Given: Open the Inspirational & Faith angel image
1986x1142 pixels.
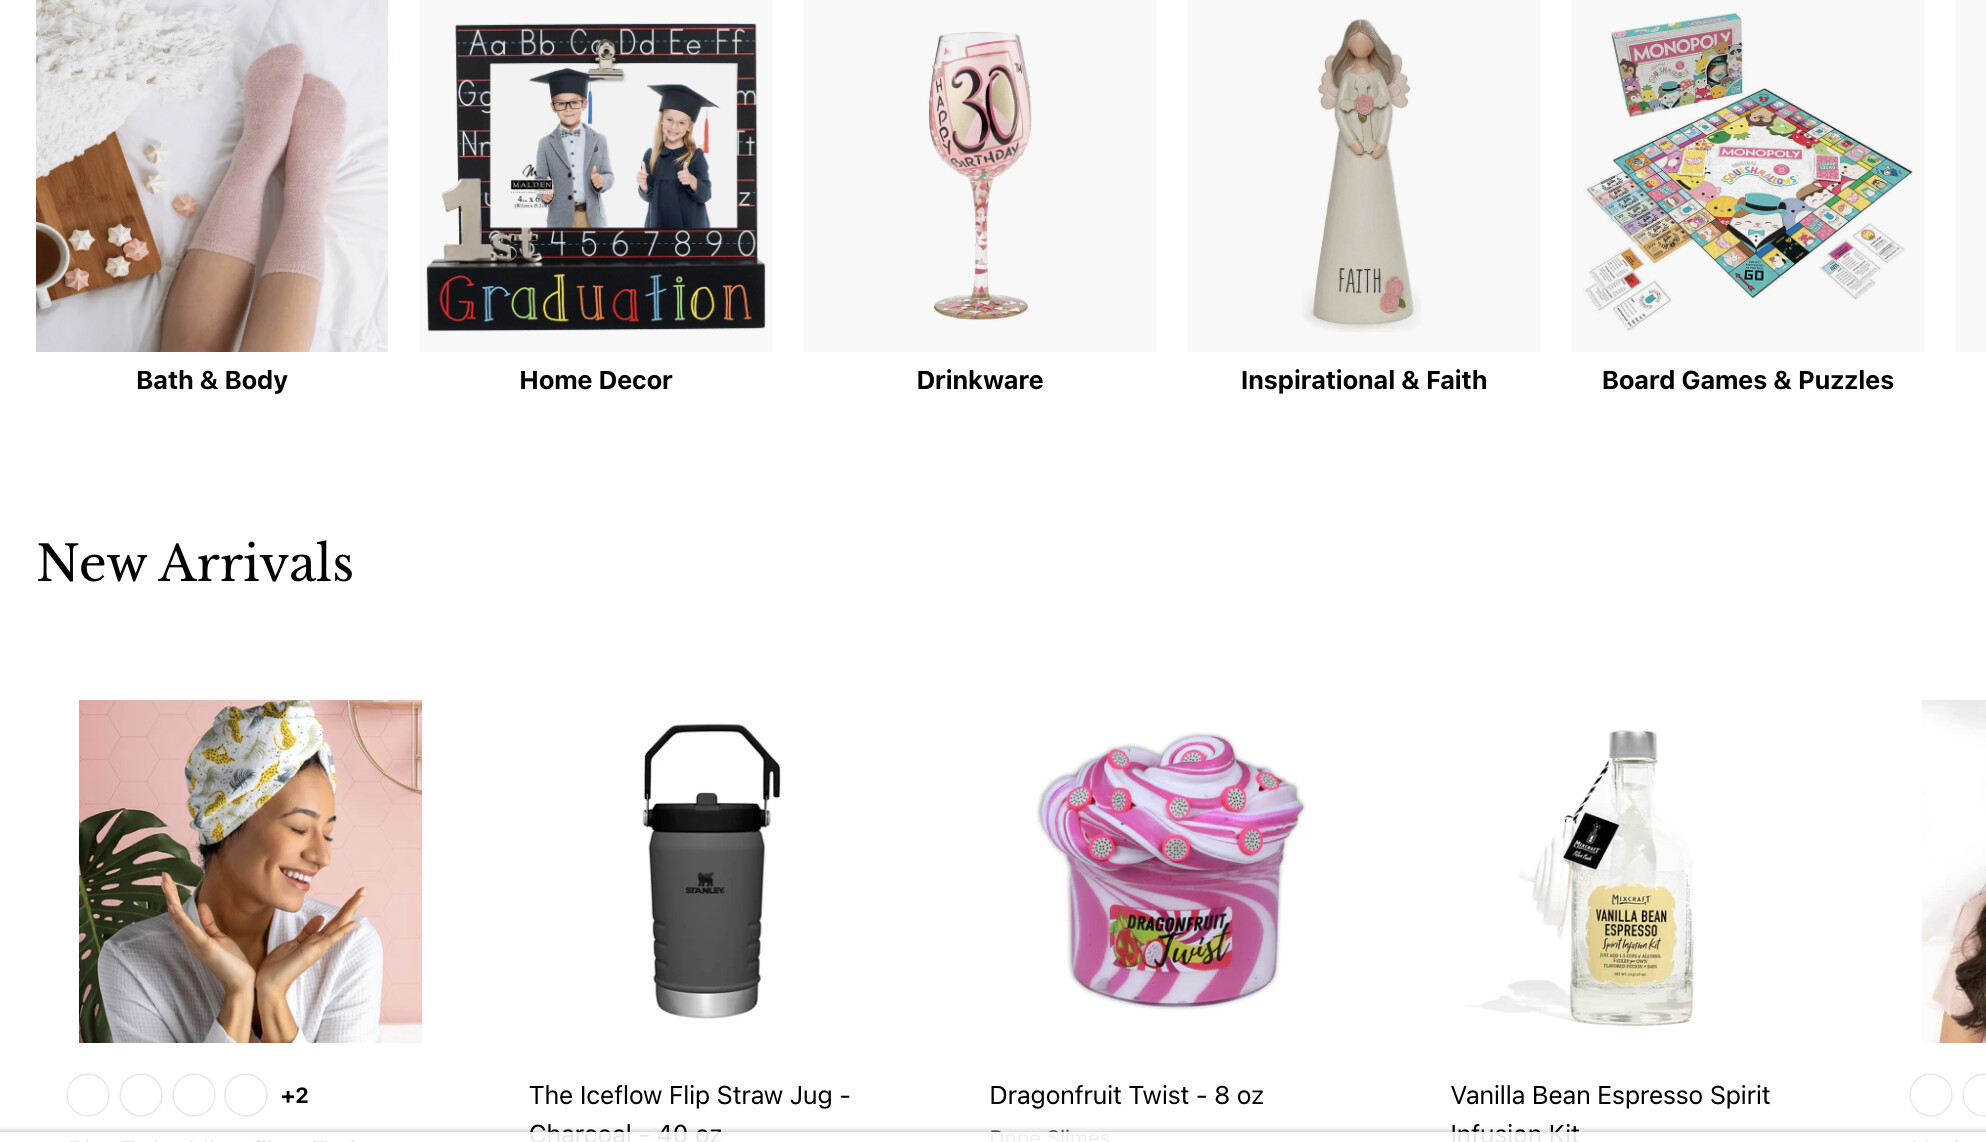Looking at the screenshot, I should pyautogui.click(x=1364, y=176).
